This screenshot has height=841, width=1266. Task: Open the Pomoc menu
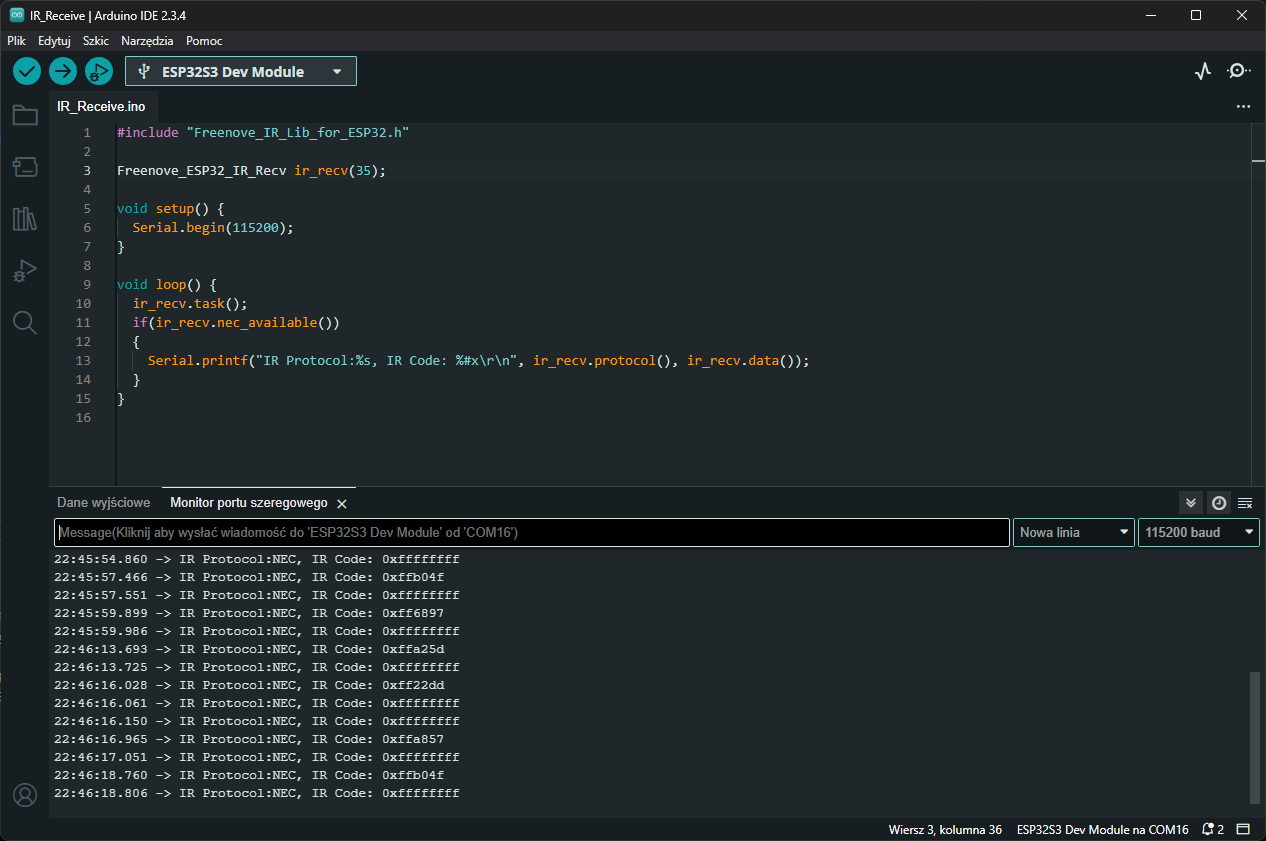pyautogui.click(x=204, y=41)
